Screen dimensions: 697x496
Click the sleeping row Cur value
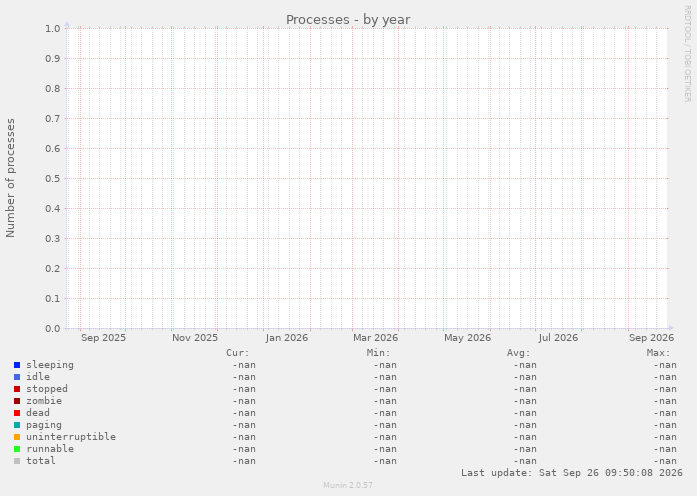[x=244, y=365]
